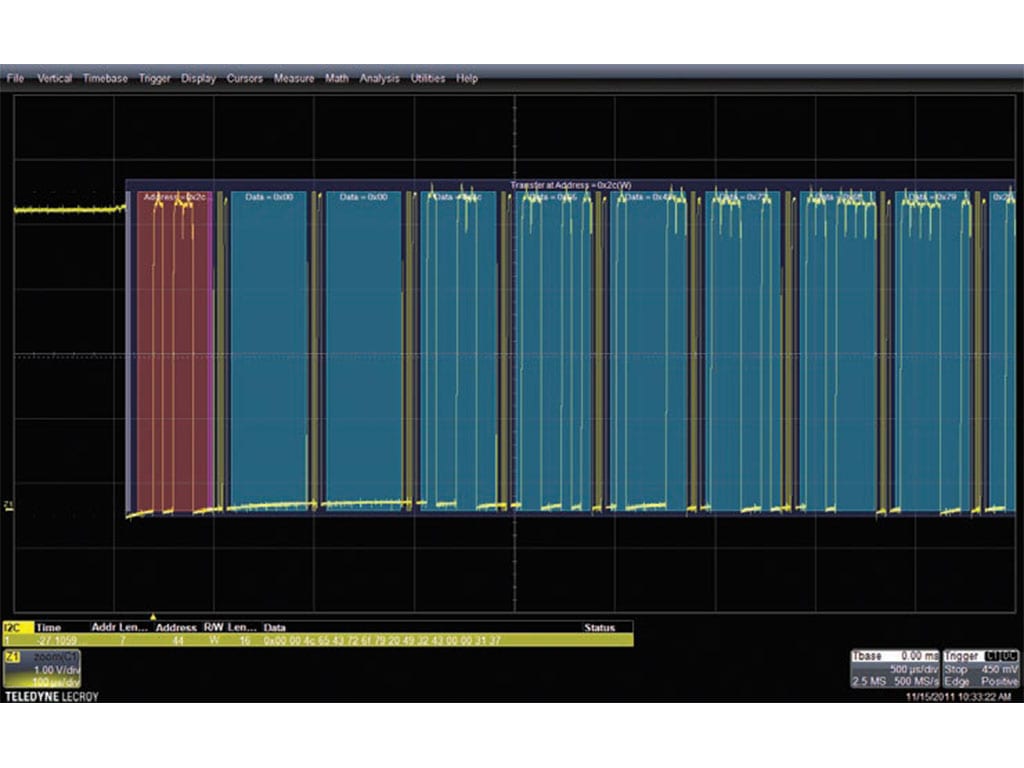Open the File menu
The width and height of the screenshot is (1024, 768).
point(14,78)
